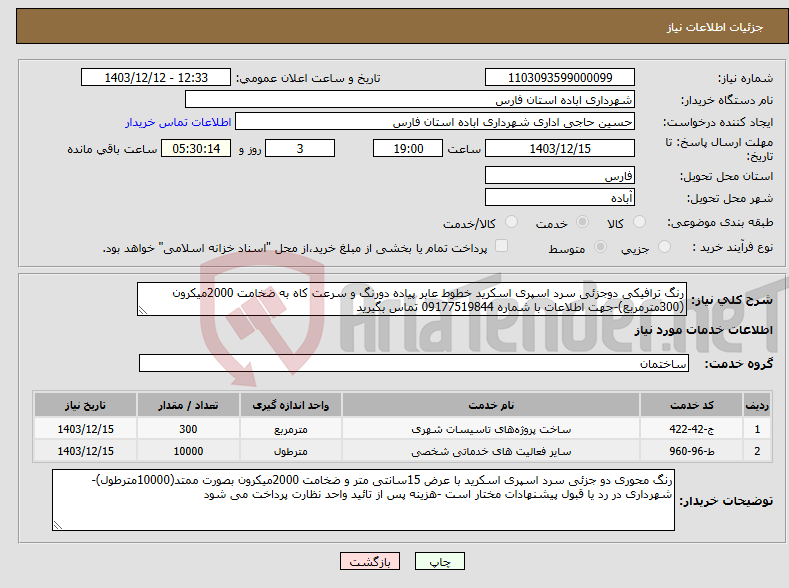Click the بازگشت back button

pyautogui.click(x=370, y=561)
